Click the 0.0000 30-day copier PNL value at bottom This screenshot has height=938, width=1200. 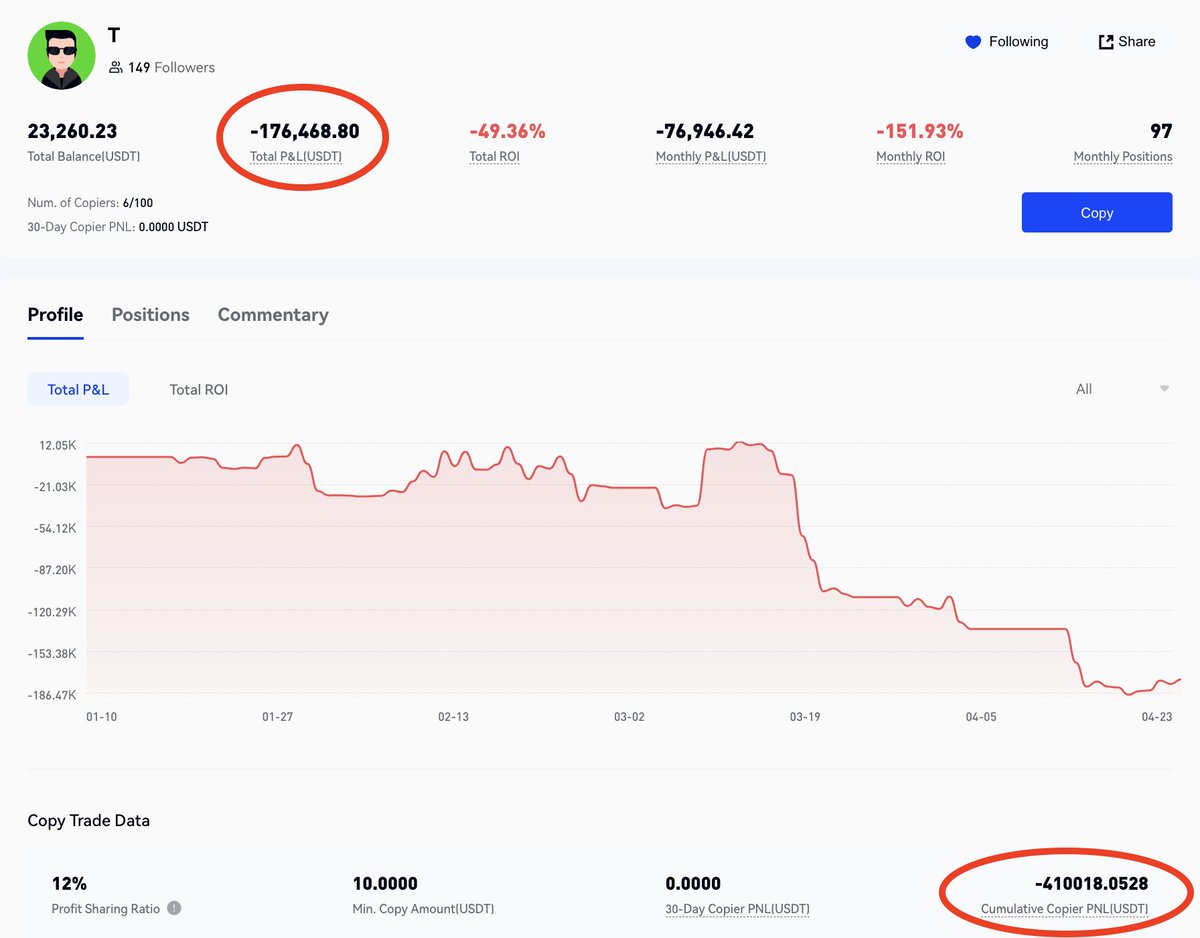[693, 884]
